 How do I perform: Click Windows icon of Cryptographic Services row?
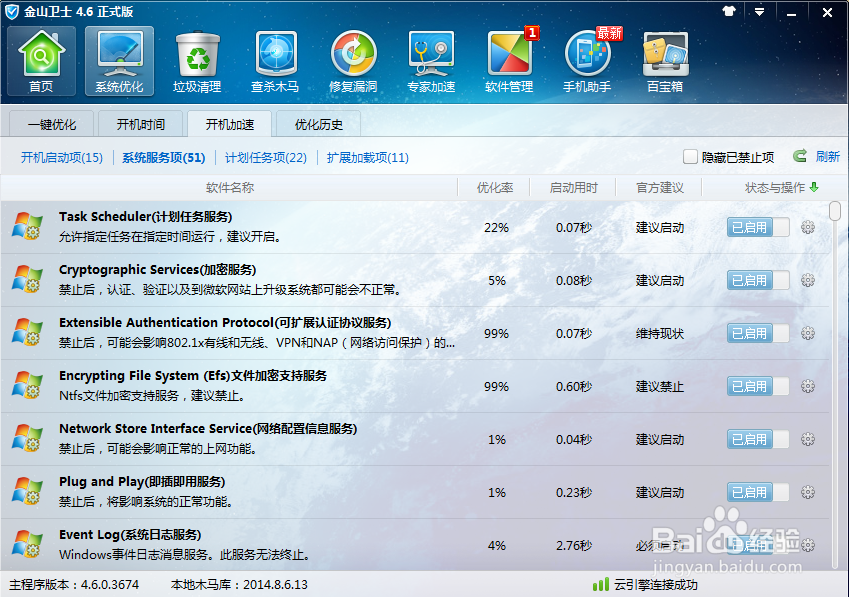coord(27,279)
